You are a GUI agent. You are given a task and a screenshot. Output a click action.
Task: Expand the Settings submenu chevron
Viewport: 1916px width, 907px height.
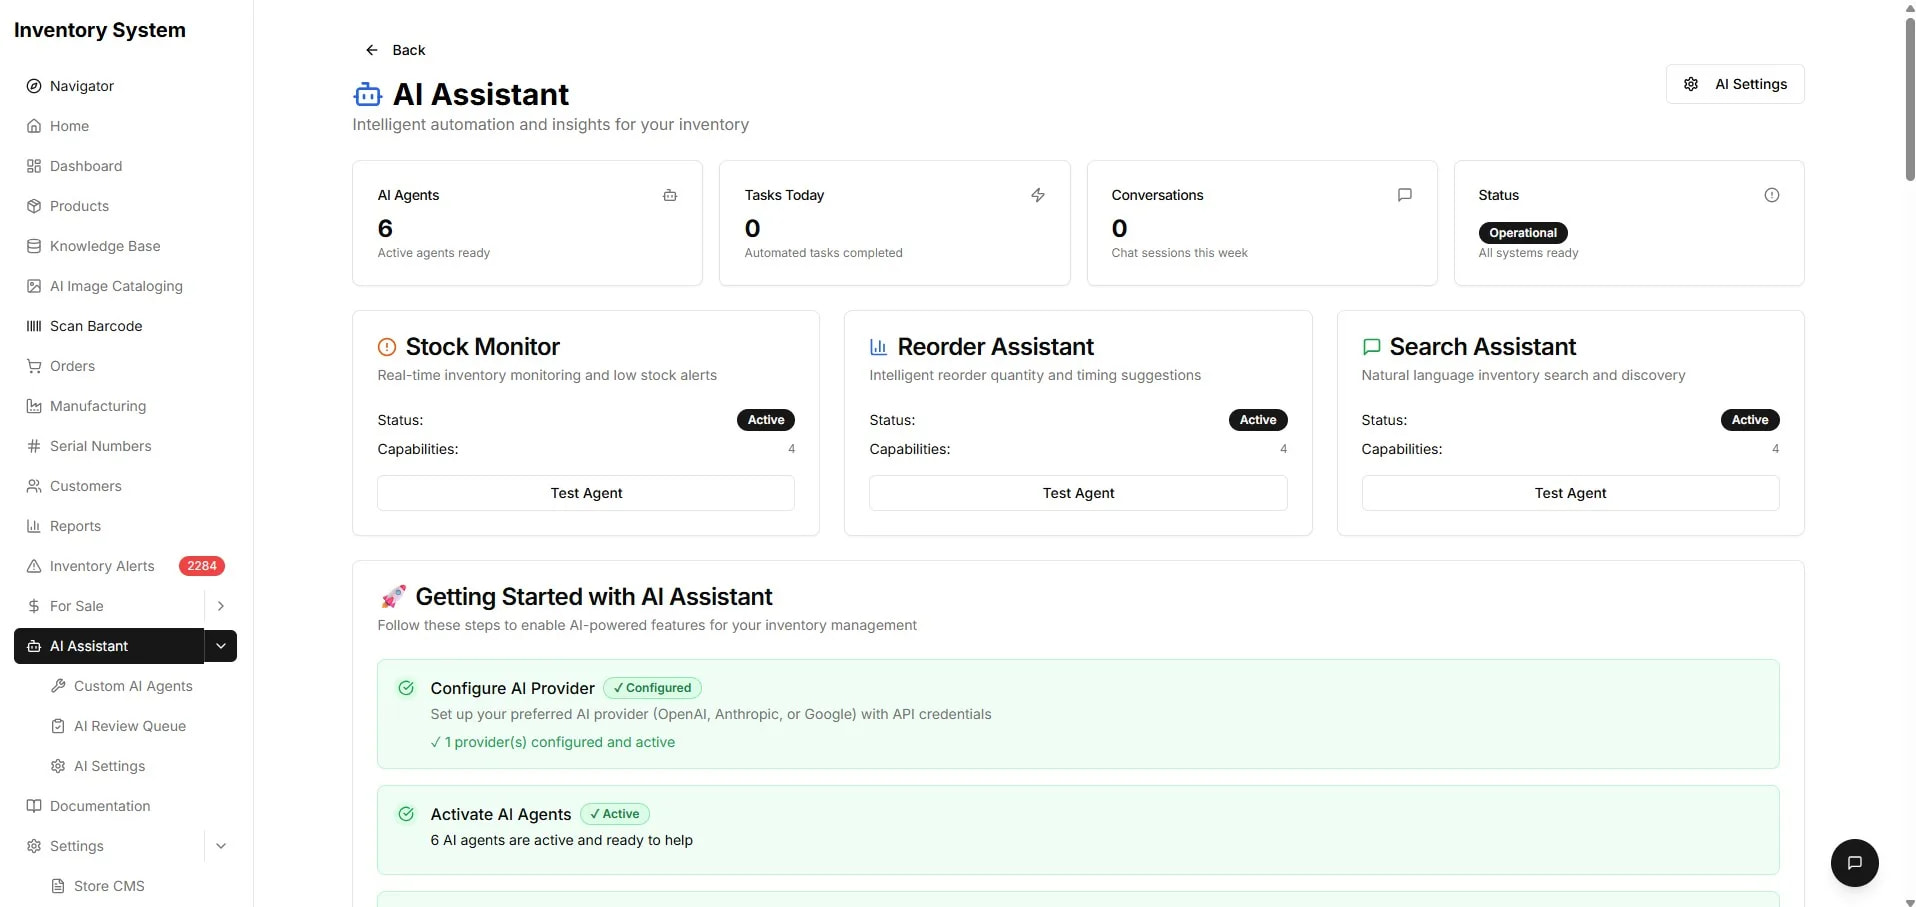221,846
